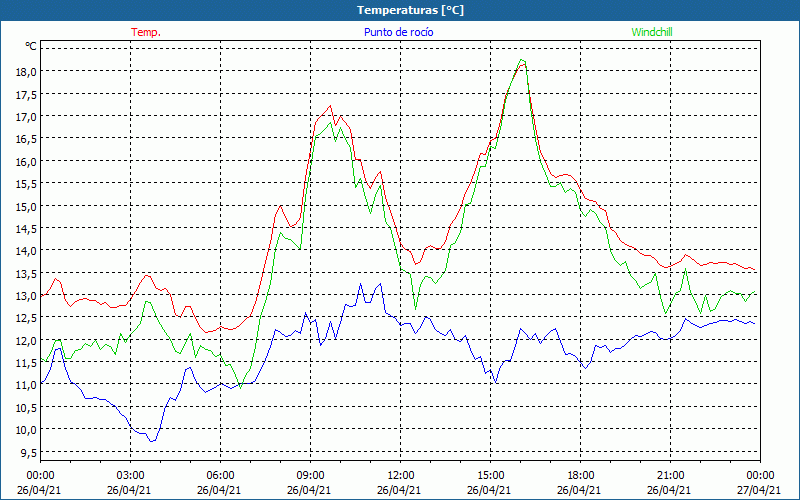800x500 pixels.
Task: Click the 27/04/21 date label
Action: (x=758, y=490)
